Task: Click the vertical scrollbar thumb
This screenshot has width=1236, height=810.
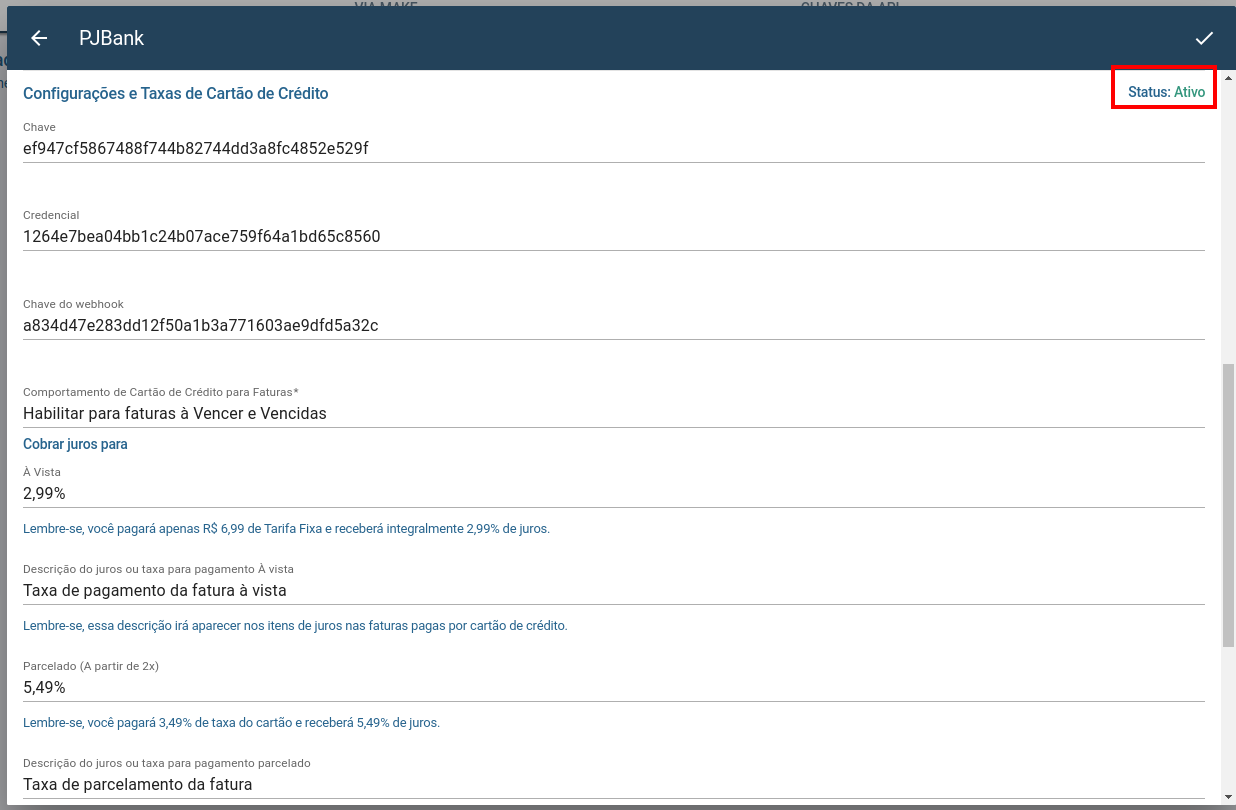Action: point(1228,505)
